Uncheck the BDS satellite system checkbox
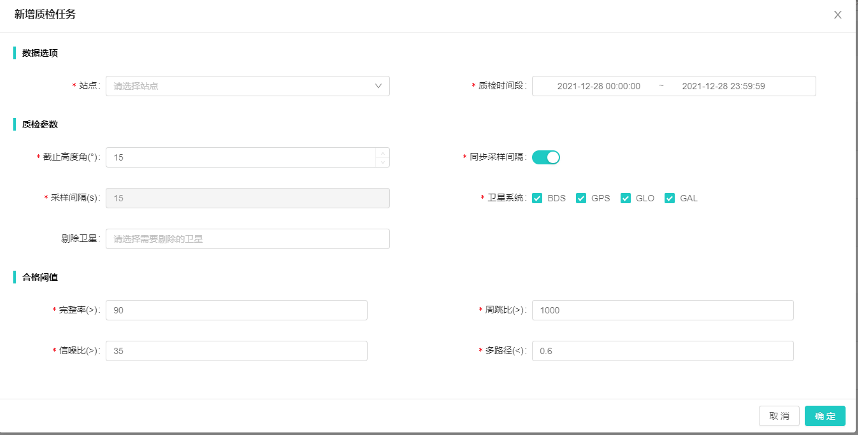This screenshot has height=435, width=858. point(538,198)
